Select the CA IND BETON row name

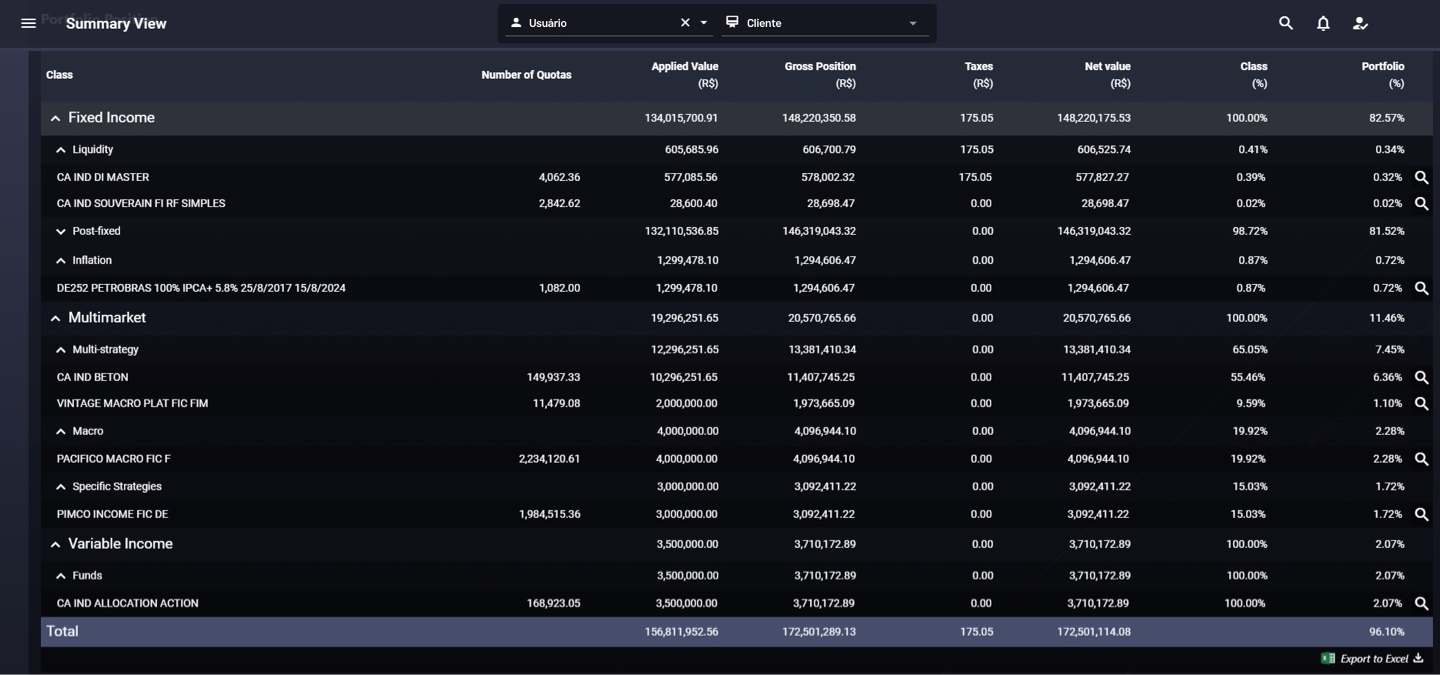click(92, 377)
